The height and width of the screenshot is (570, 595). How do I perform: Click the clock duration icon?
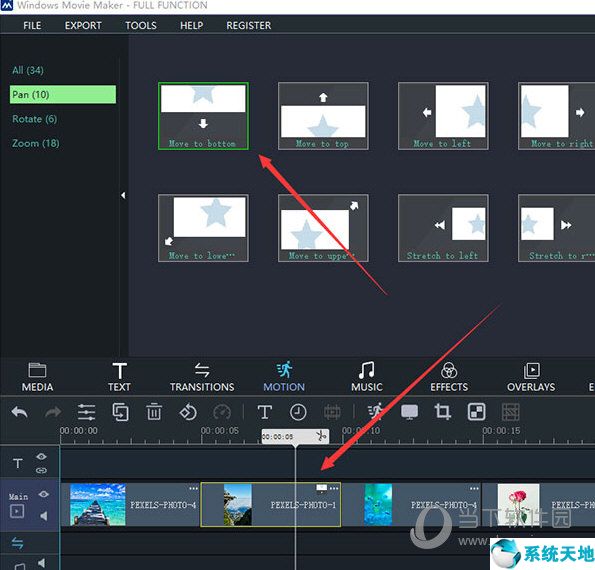(x=298, y=412)
